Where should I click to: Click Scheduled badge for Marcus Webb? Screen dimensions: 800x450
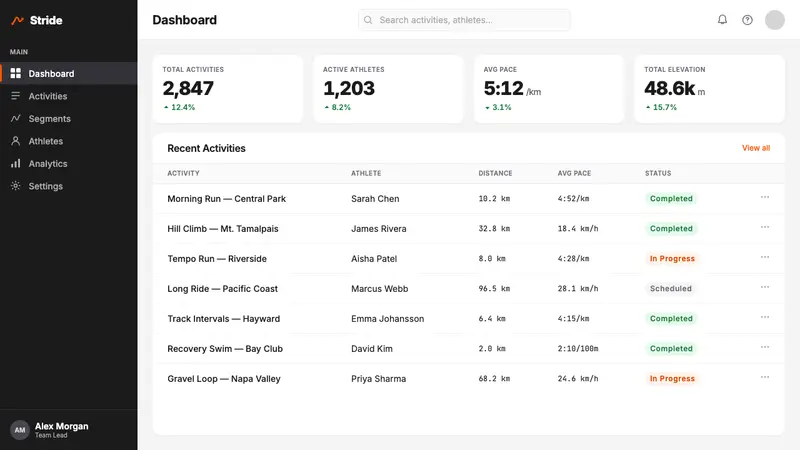tap(670, 289)
